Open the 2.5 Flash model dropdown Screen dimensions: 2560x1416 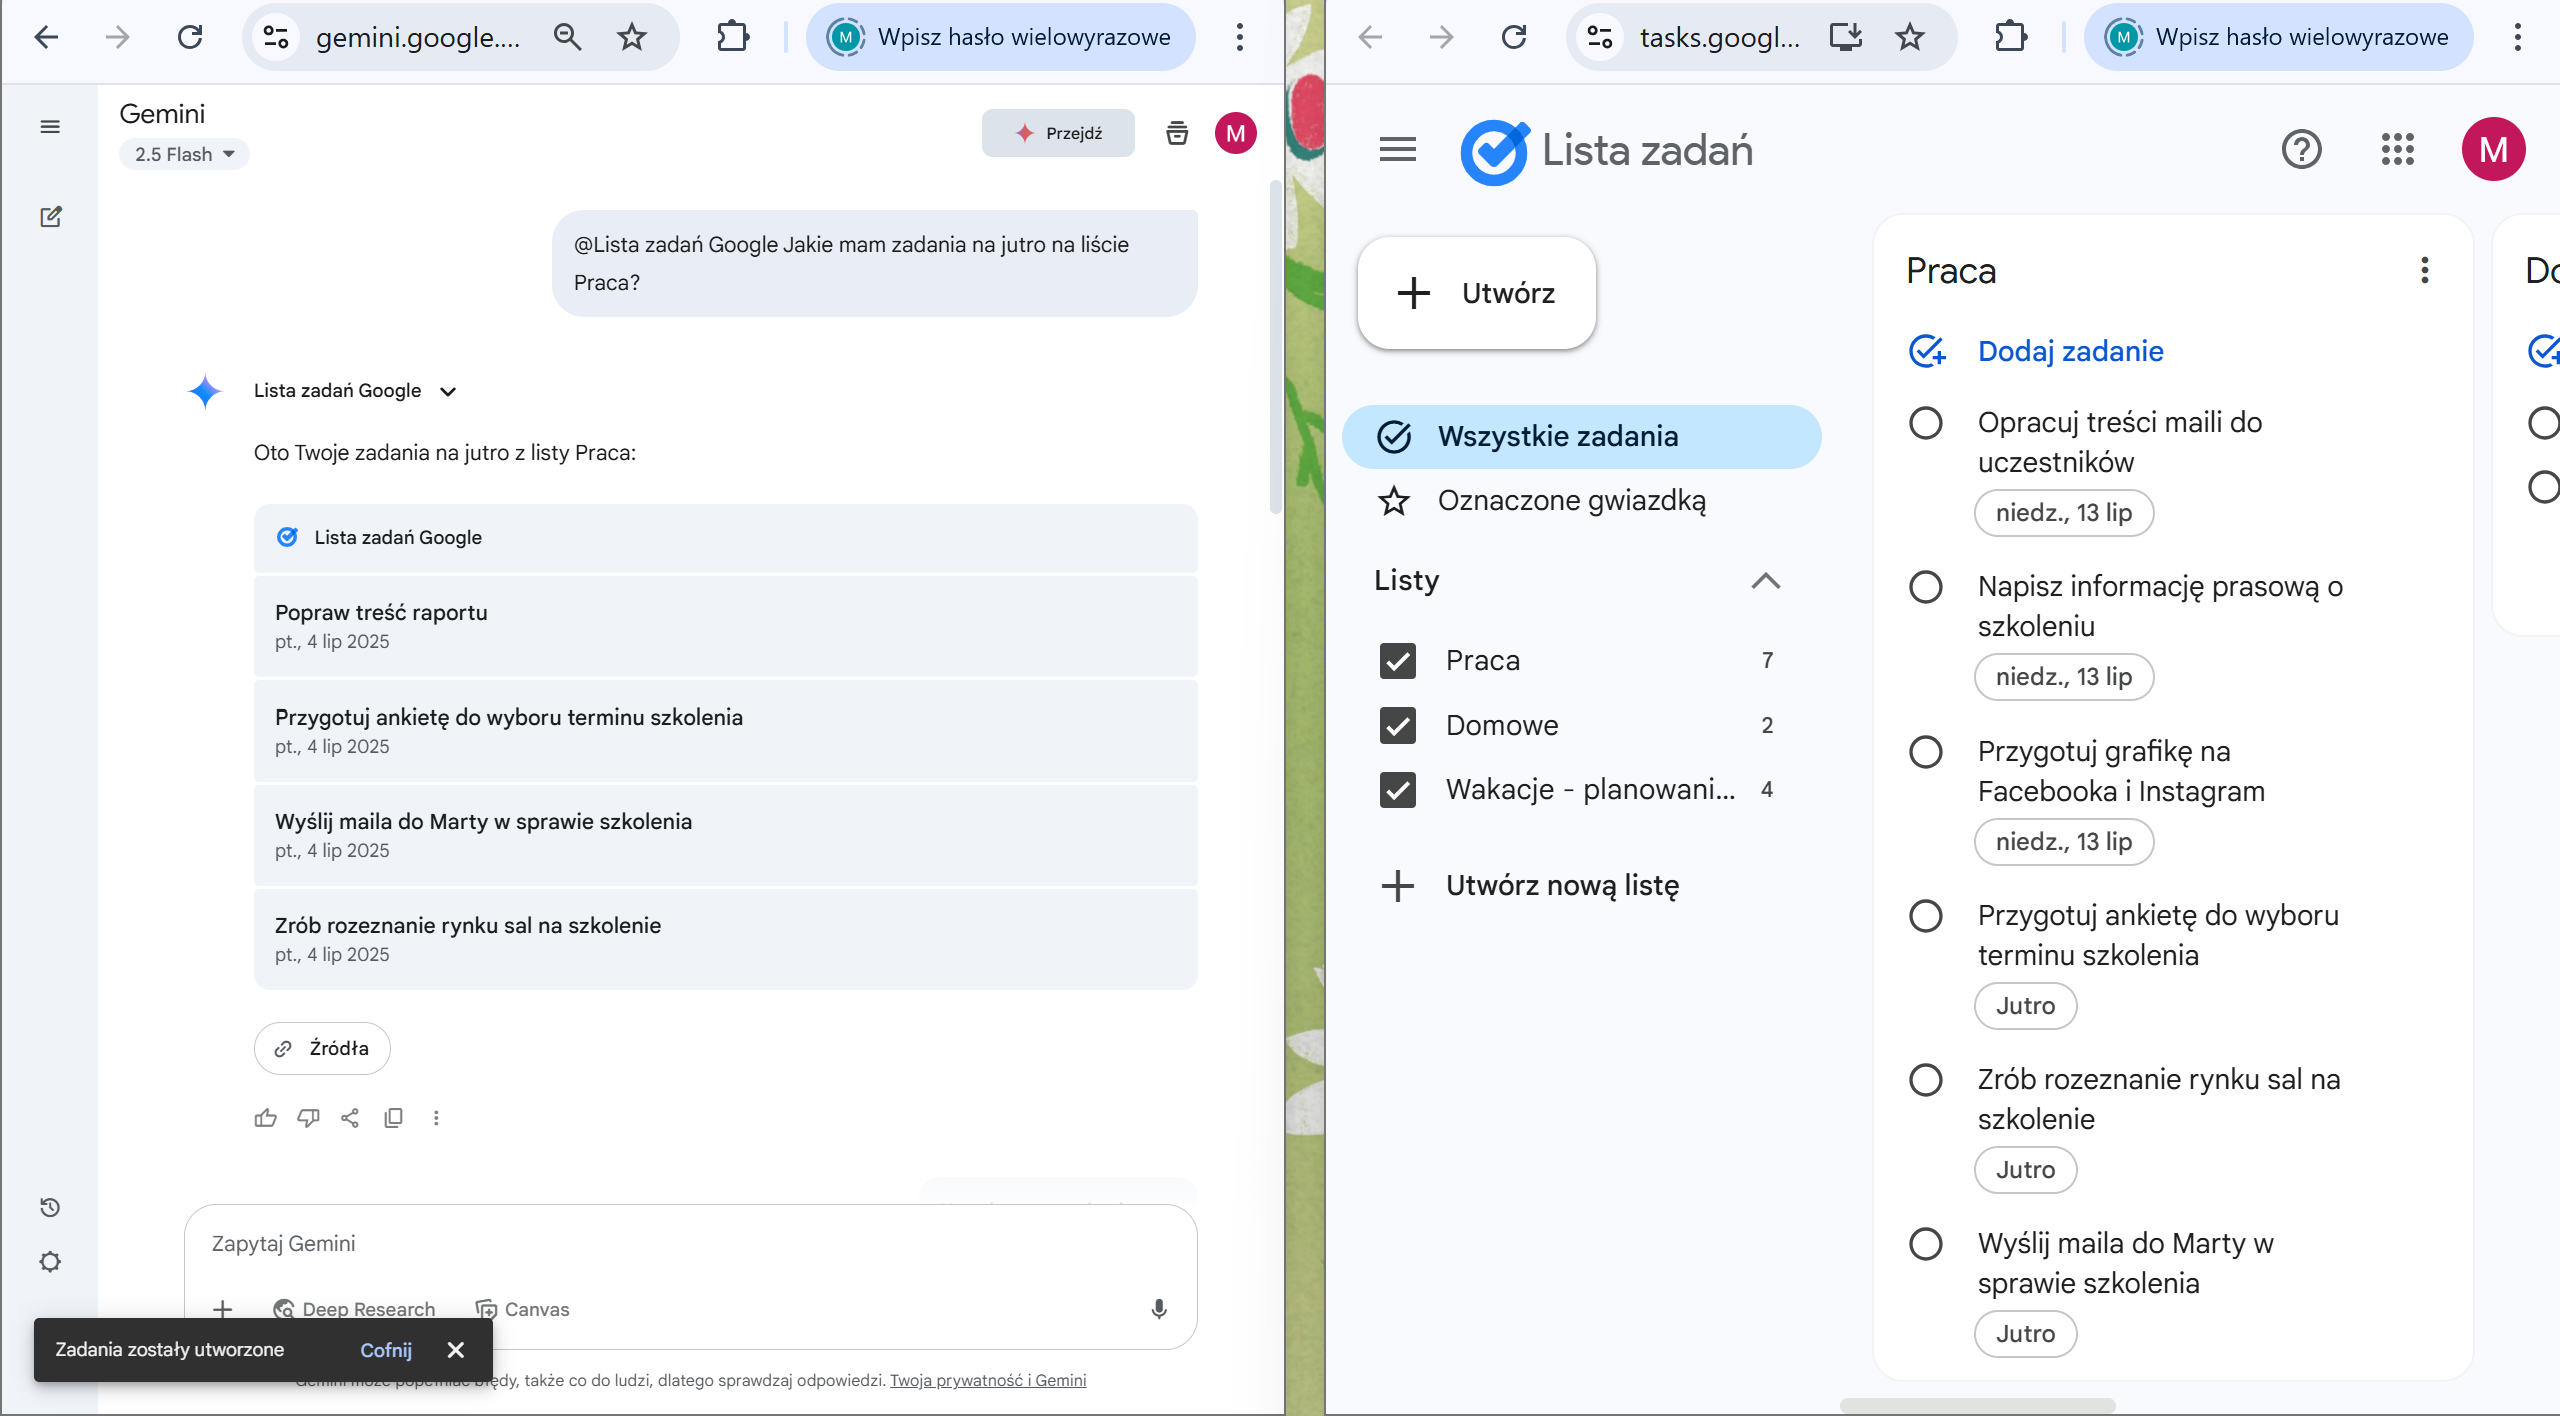click(x=184, y=154)
